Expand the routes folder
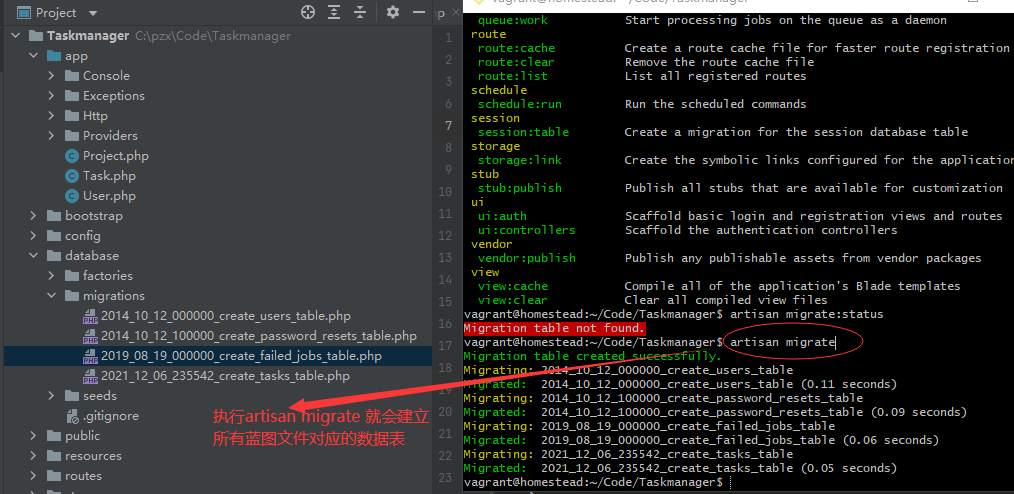The width and height of the screenshot is (1014, 494). pyautogui.click(x=33, y=476)
